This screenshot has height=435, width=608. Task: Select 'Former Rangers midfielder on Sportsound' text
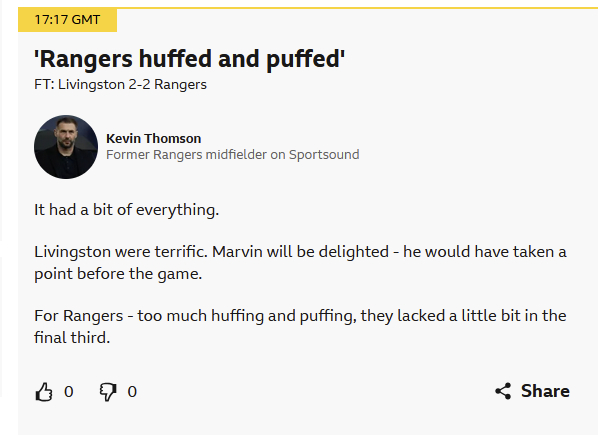click(232, 155)
